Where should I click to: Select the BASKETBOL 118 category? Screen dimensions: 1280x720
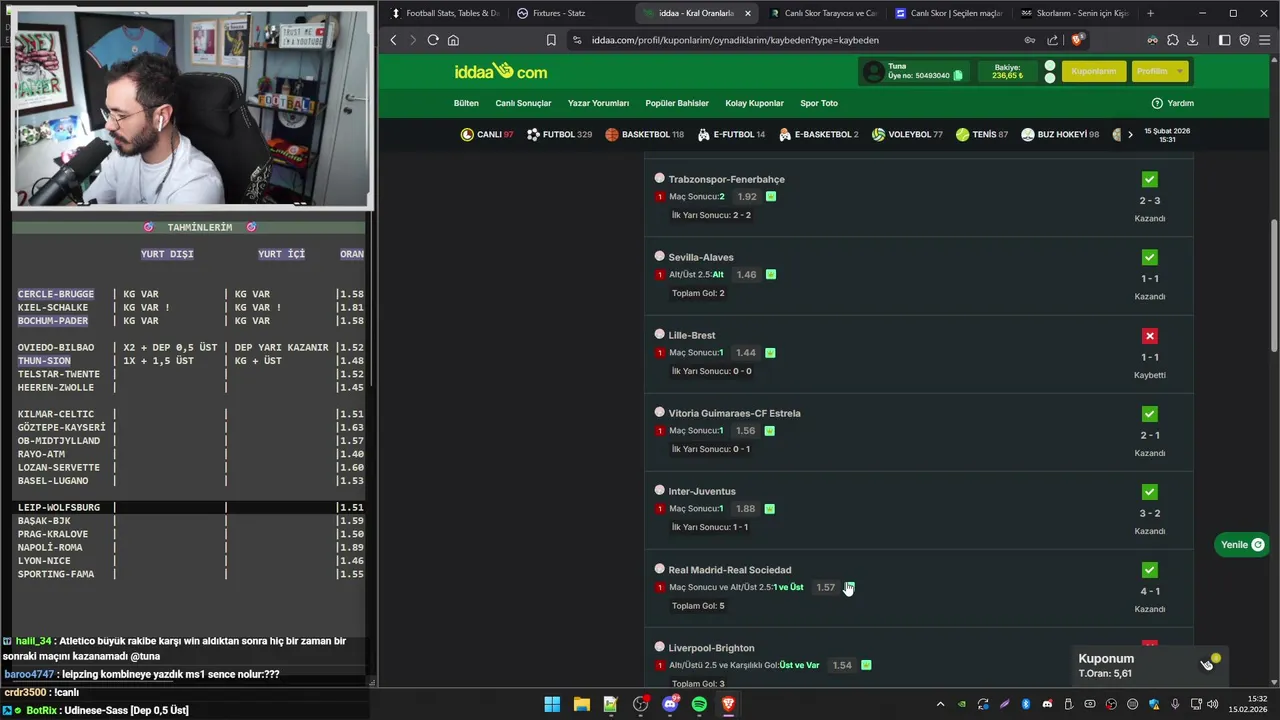(645, 134)
